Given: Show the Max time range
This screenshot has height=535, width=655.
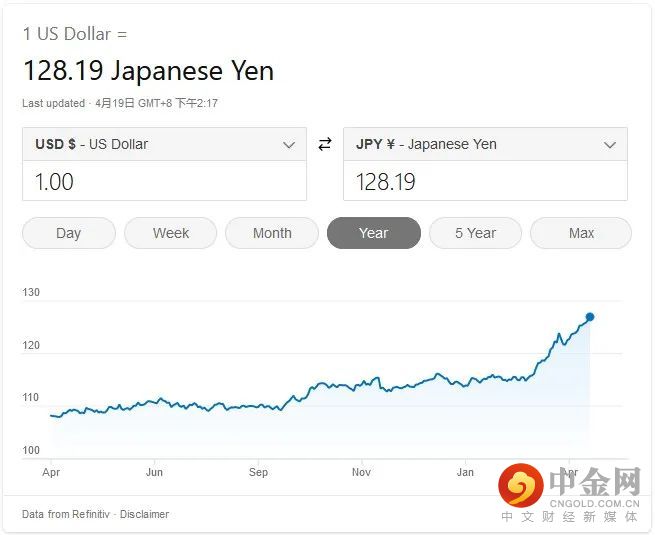Looking at the screenshot, I should pos(581,233).
